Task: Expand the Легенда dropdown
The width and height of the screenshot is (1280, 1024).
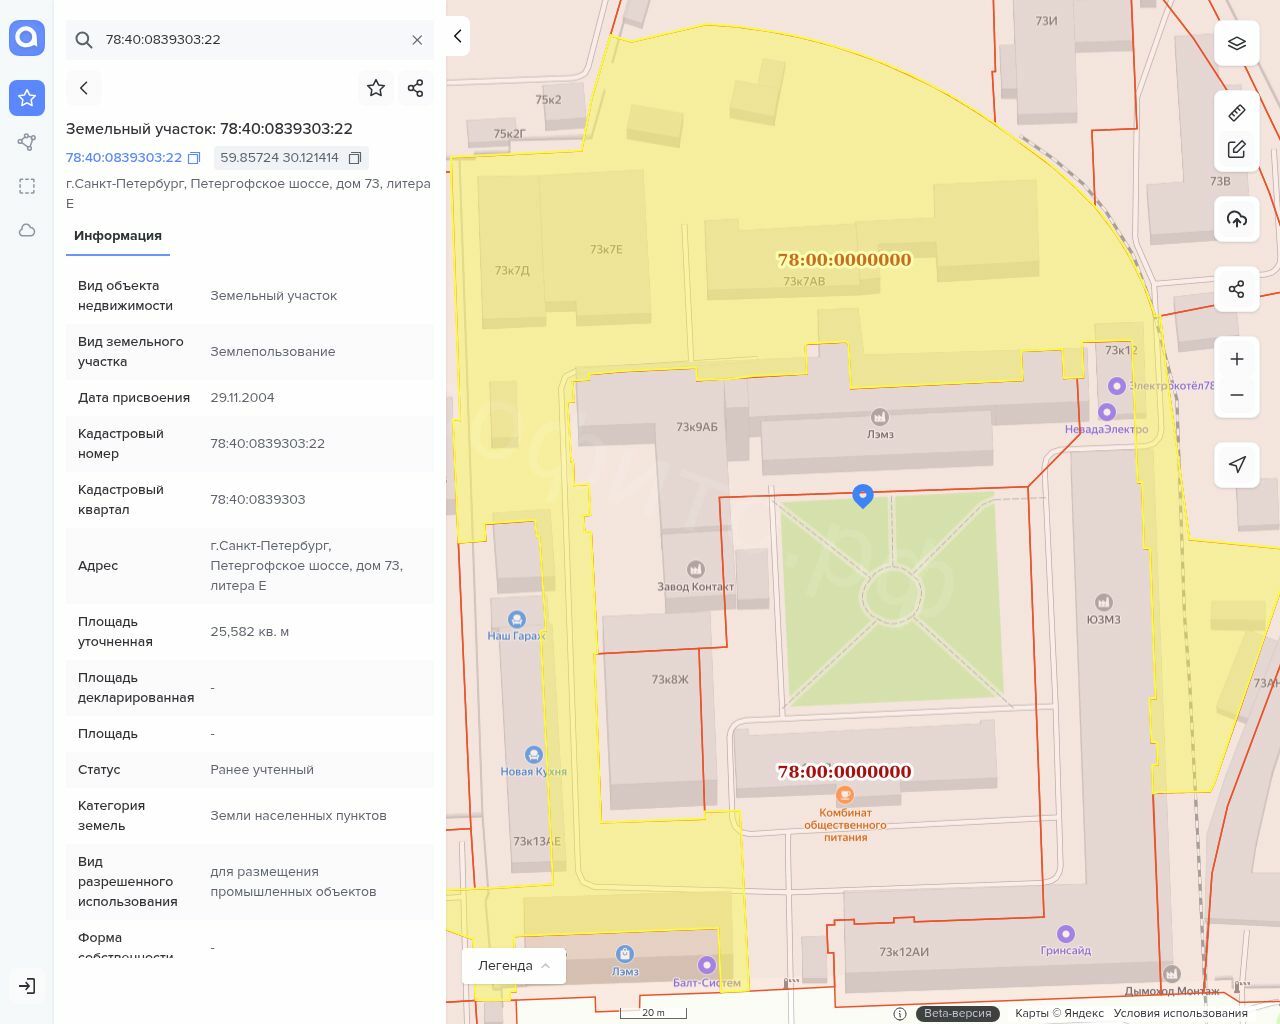Action: [514, 966]
